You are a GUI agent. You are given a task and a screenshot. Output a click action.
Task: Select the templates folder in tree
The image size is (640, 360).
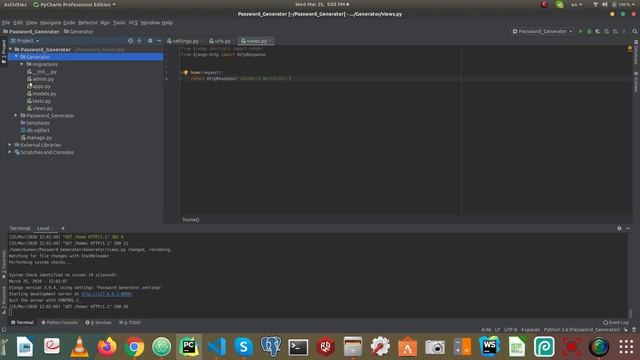pos(35,123)
